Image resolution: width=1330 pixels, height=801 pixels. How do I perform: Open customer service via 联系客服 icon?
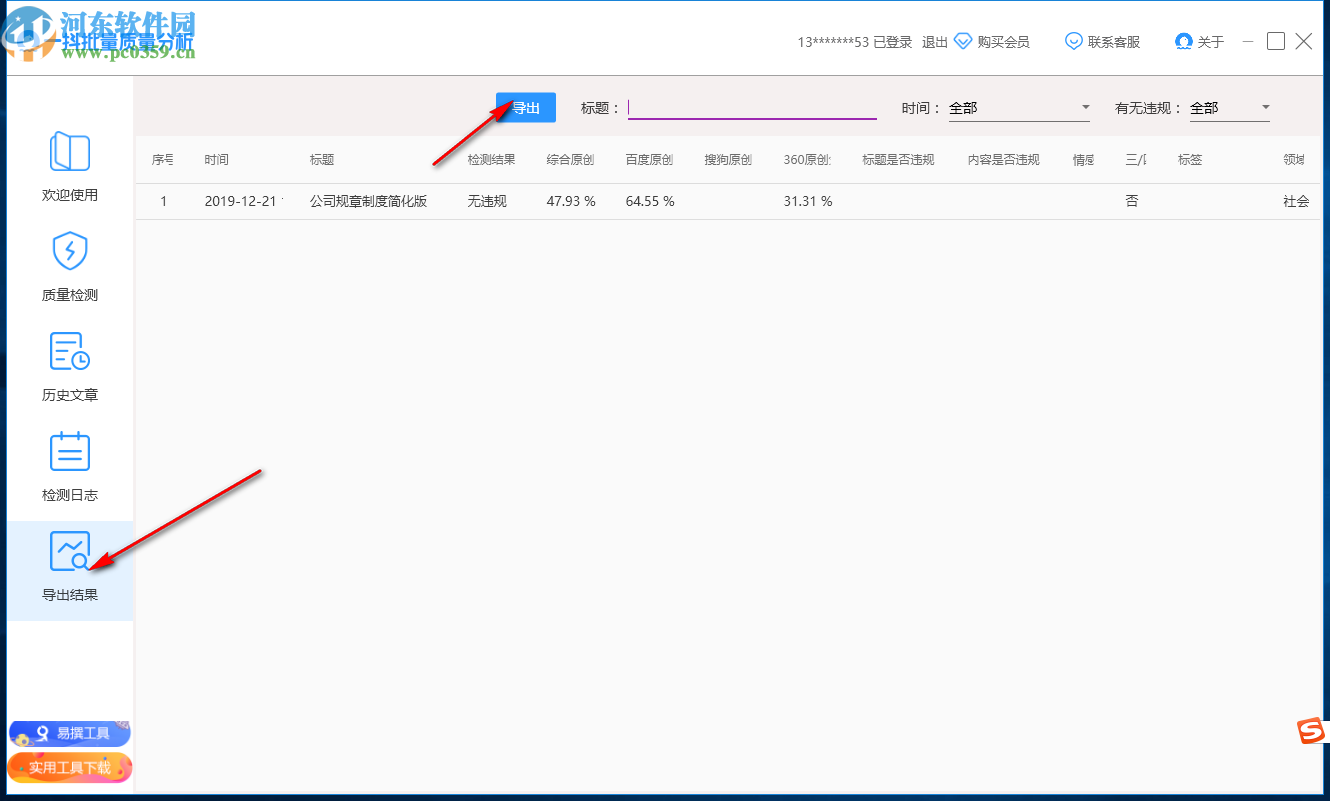click(1073, 41)
